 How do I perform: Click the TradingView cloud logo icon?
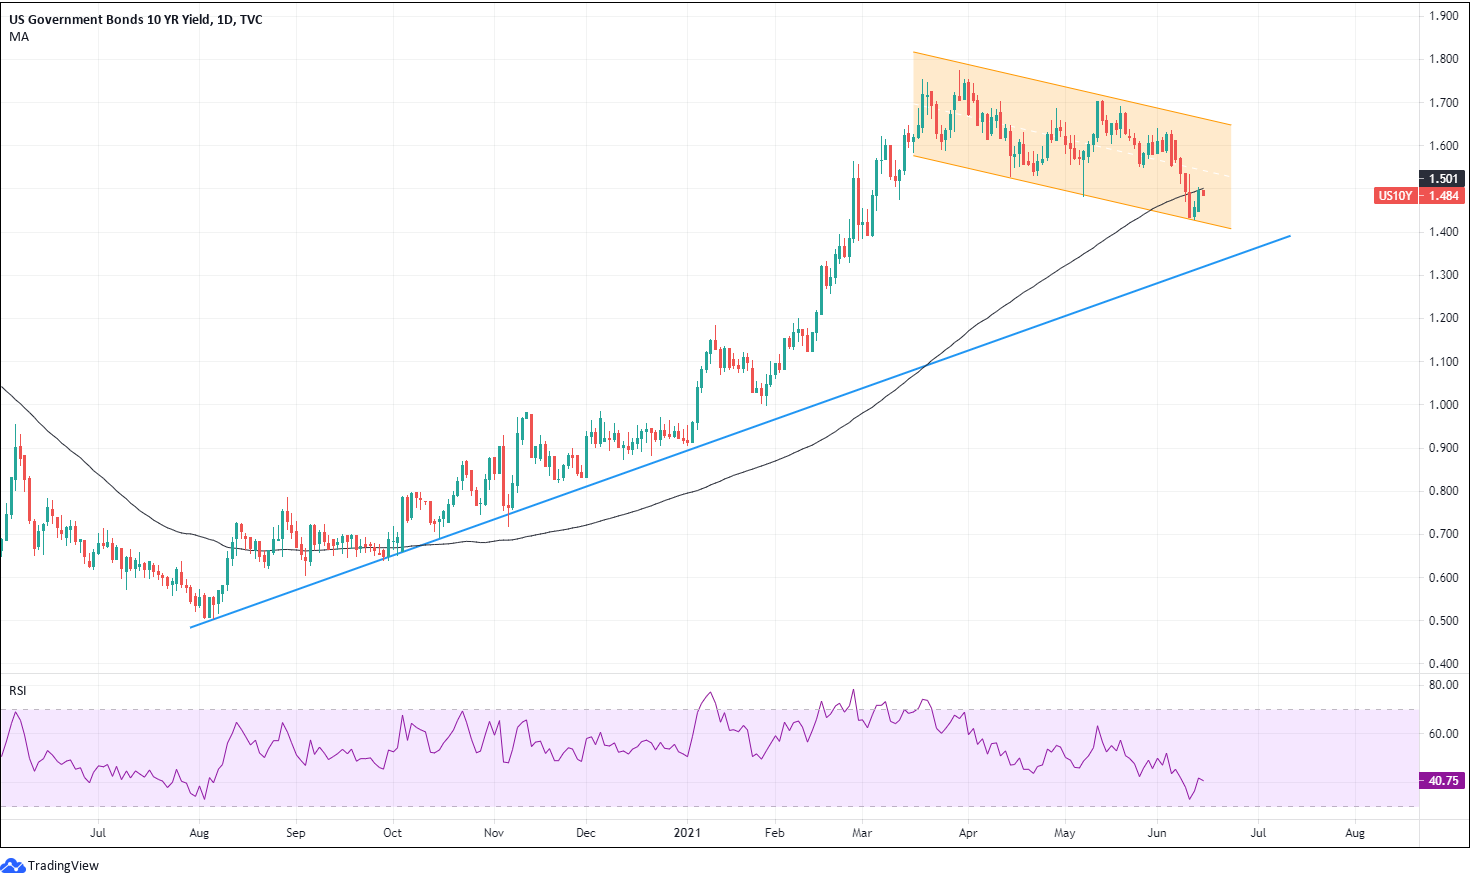(x=13, y=865)
